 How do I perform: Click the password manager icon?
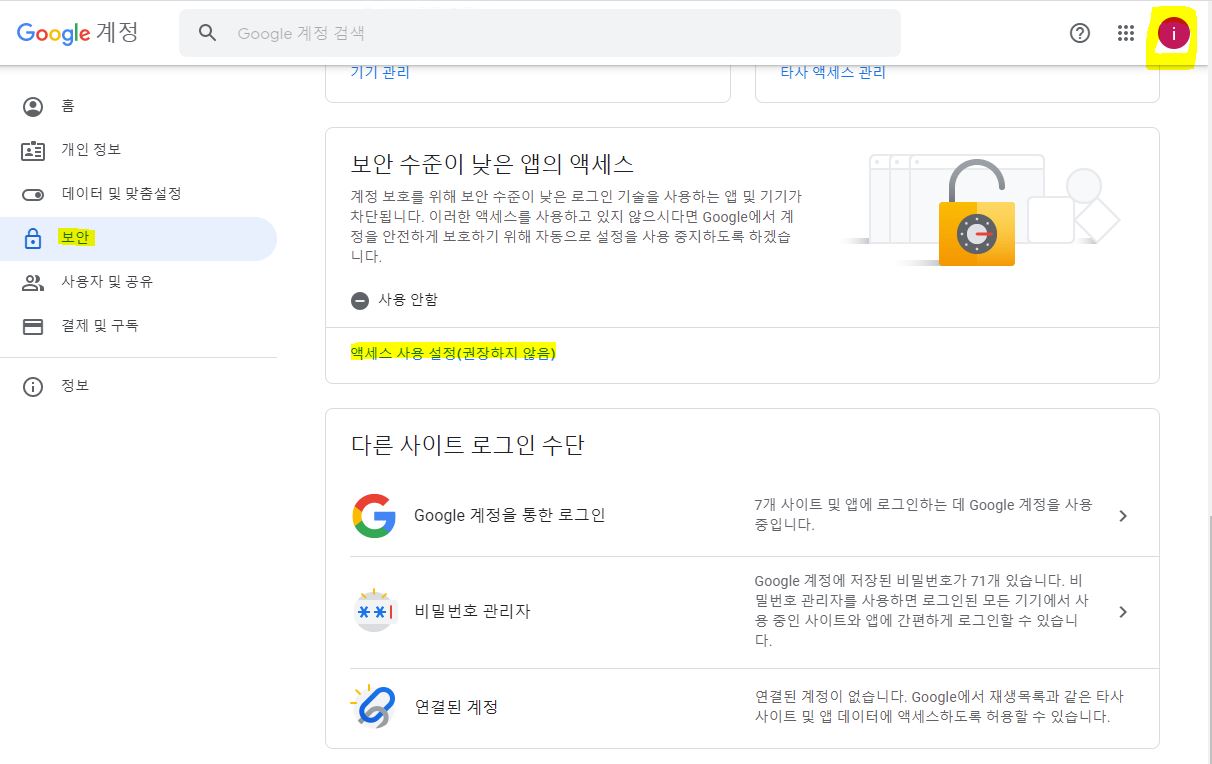pos(373,611)
